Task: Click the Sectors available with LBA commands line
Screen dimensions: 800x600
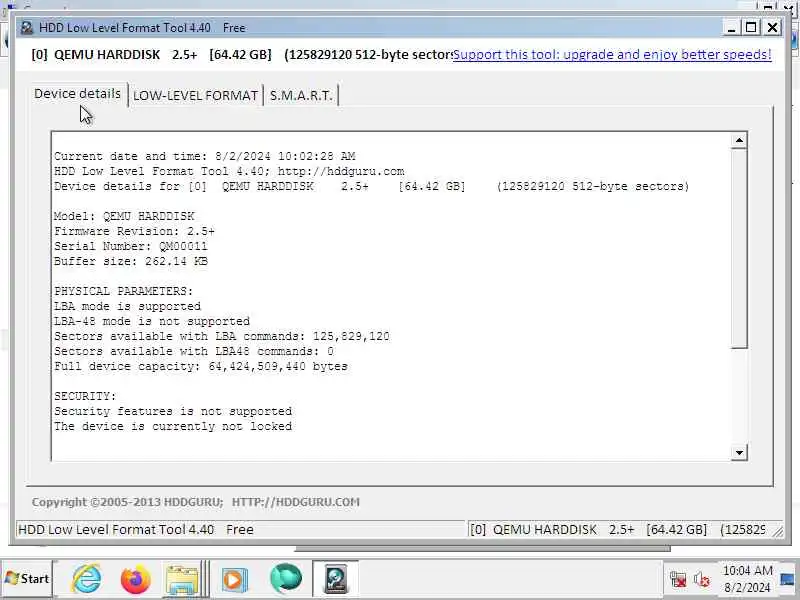Action: pos(221,336)
